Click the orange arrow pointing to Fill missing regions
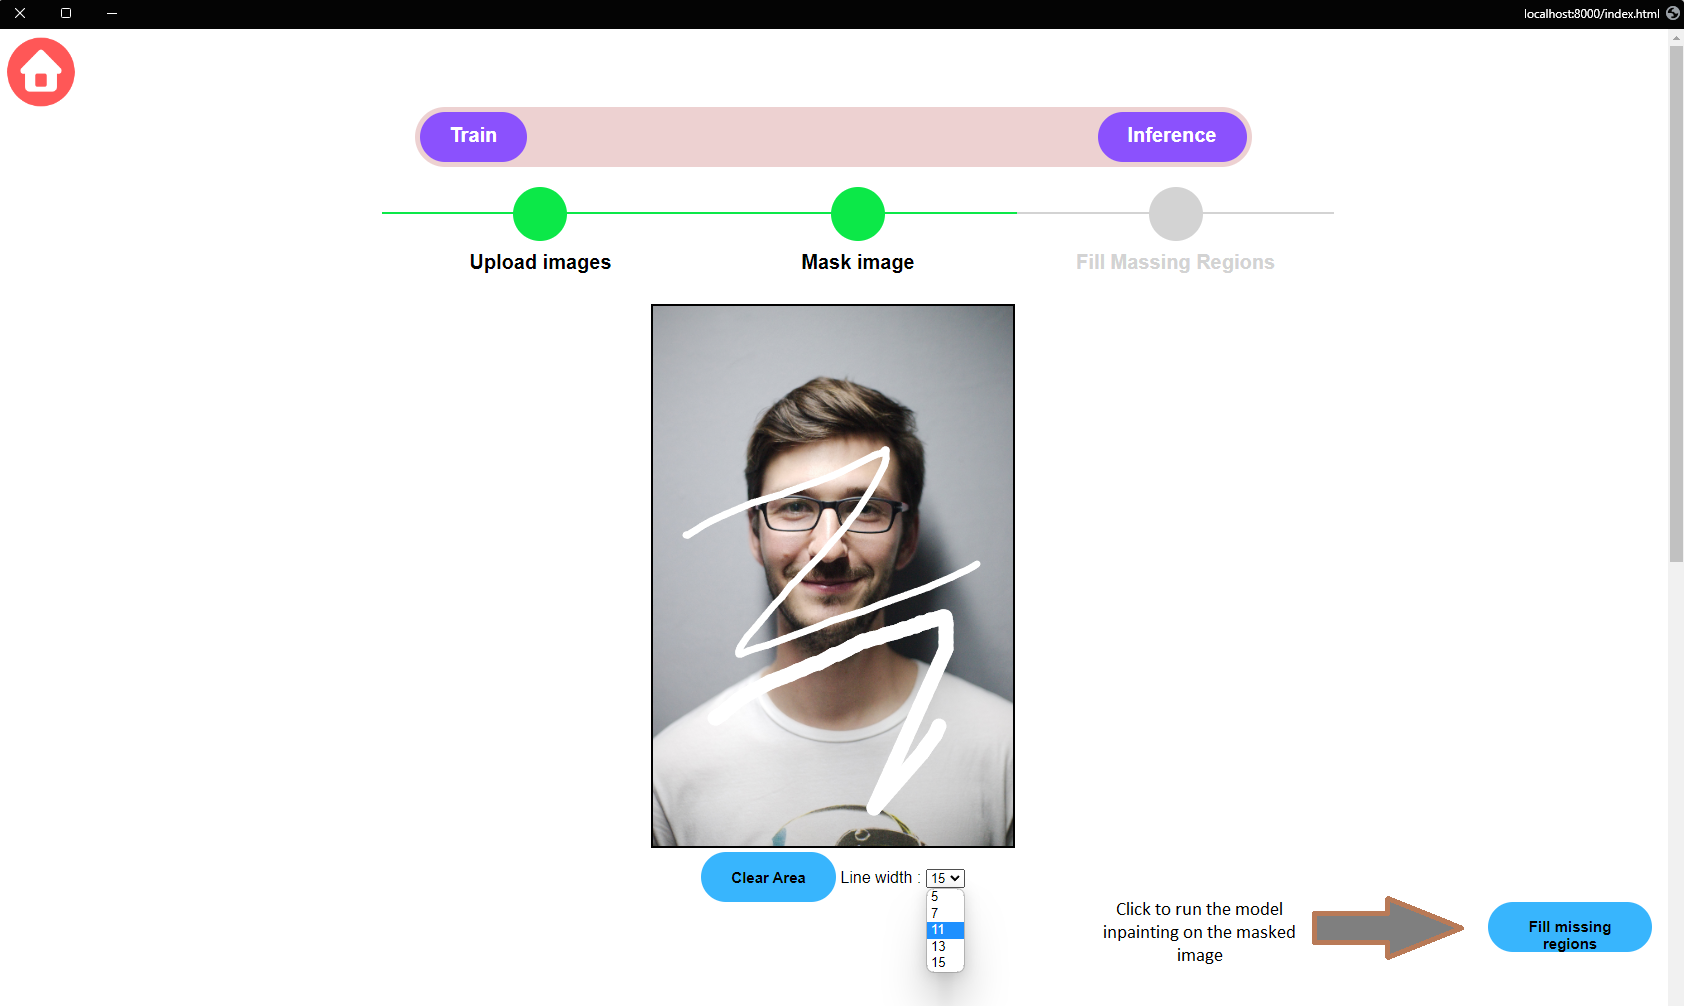Screen dimensions: 1684x1006 click(x=1388, y=928)
